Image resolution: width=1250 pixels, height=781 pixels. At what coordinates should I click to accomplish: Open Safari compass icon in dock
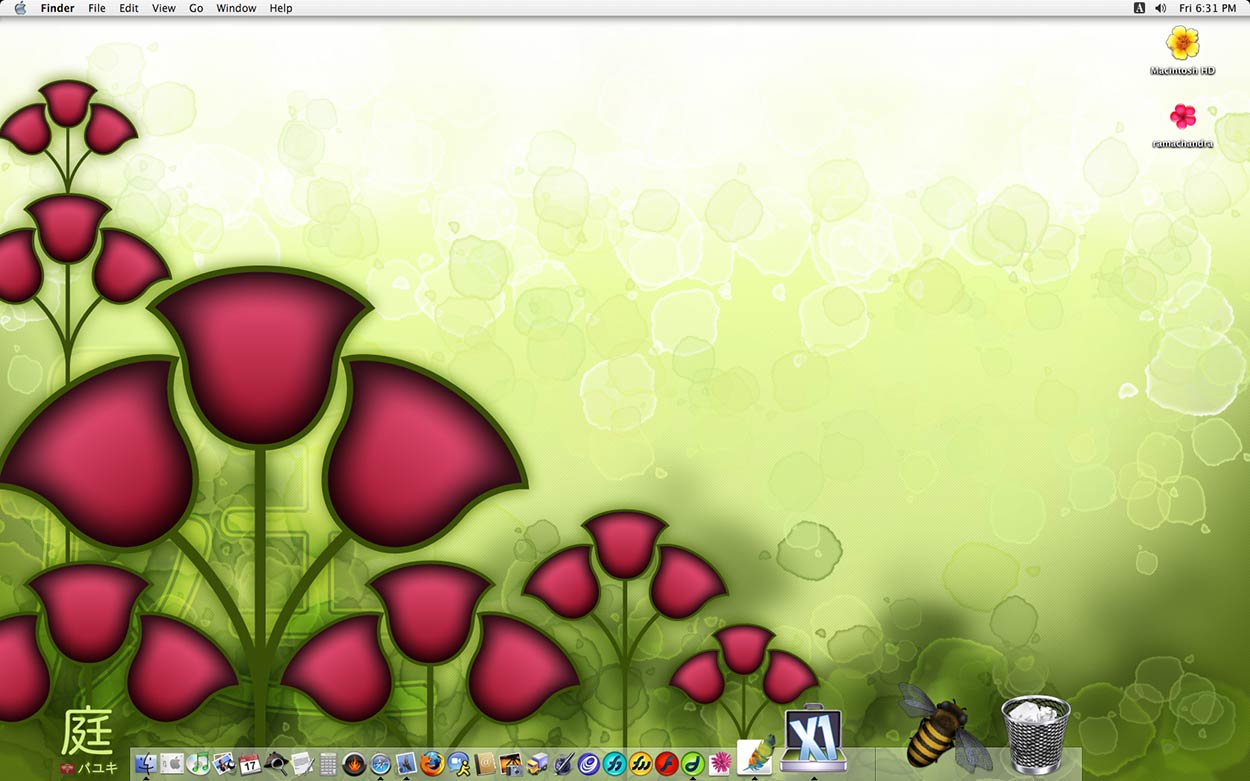pos(380,764)
